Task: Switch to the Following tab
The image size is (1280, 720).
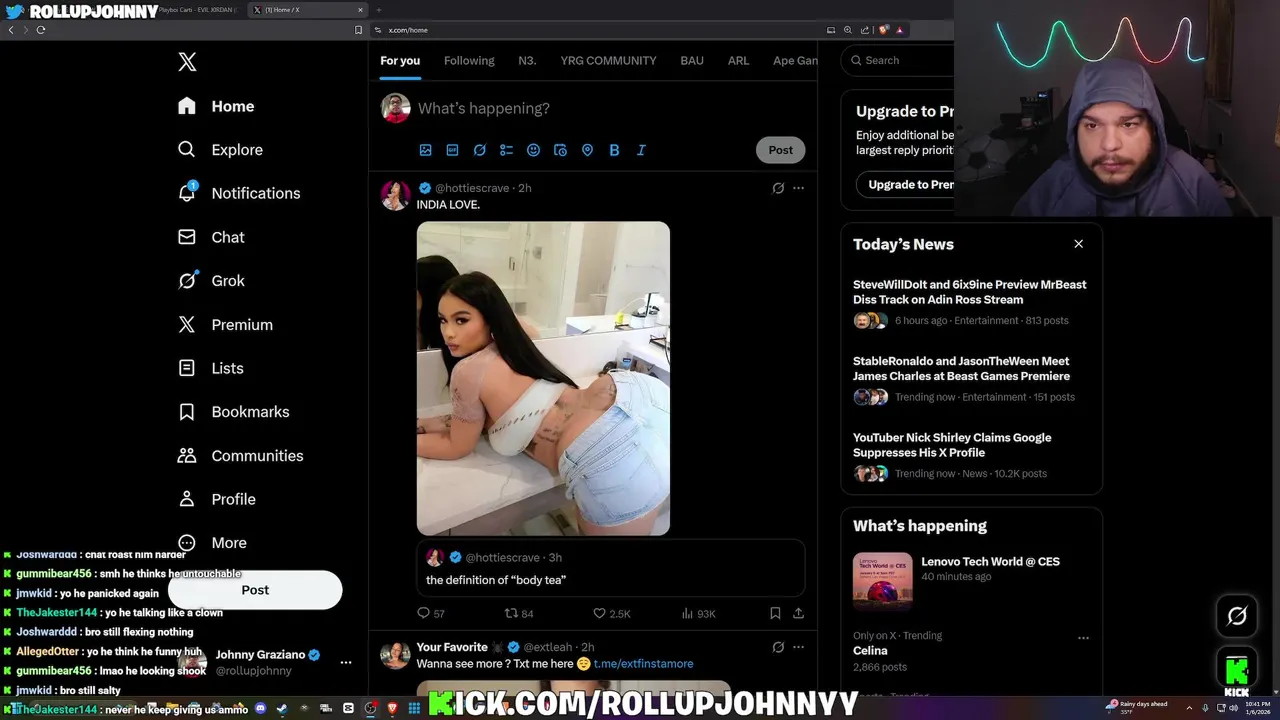Action: pyautogui.click(x=469, y=61)
